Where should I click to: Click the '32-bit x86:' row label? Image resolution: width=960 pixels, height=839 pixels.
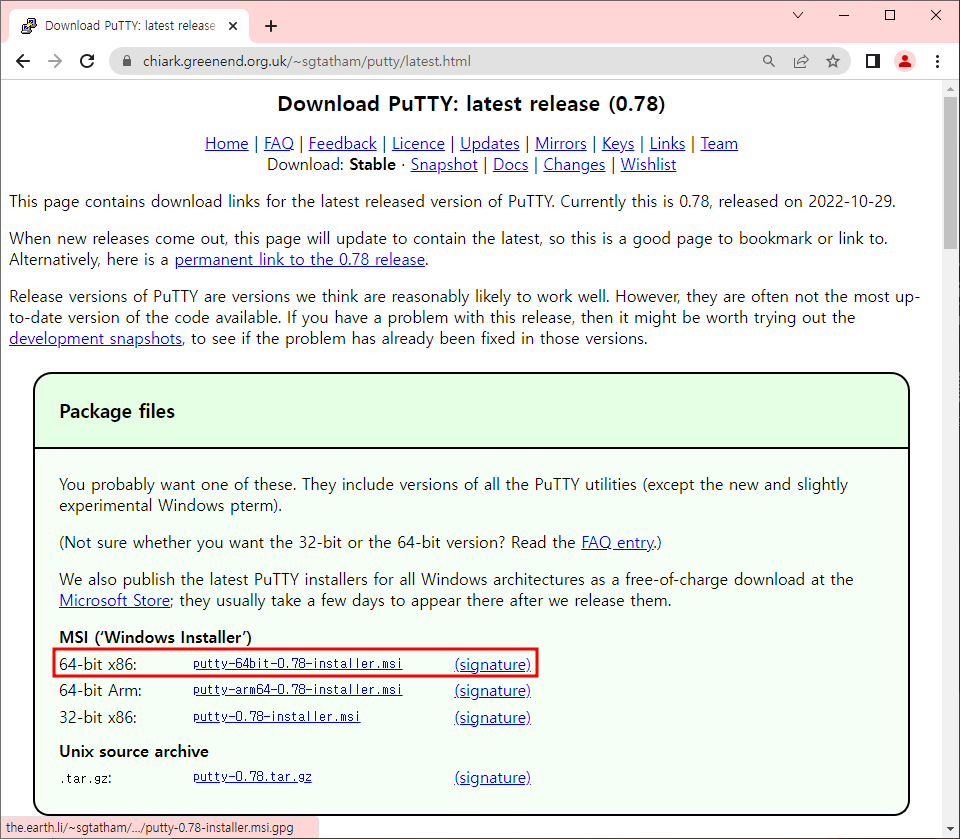(x=98, y=718)
